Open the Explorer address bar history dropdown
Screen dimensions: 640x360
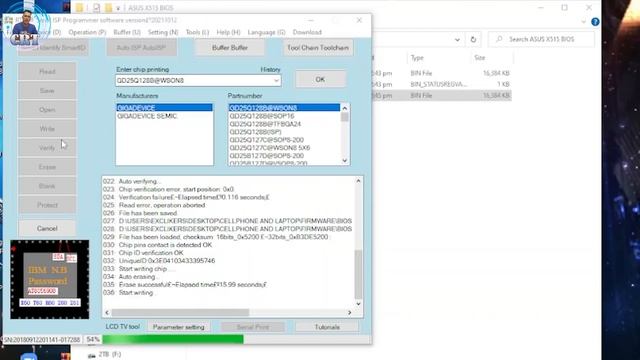(457, 40)
